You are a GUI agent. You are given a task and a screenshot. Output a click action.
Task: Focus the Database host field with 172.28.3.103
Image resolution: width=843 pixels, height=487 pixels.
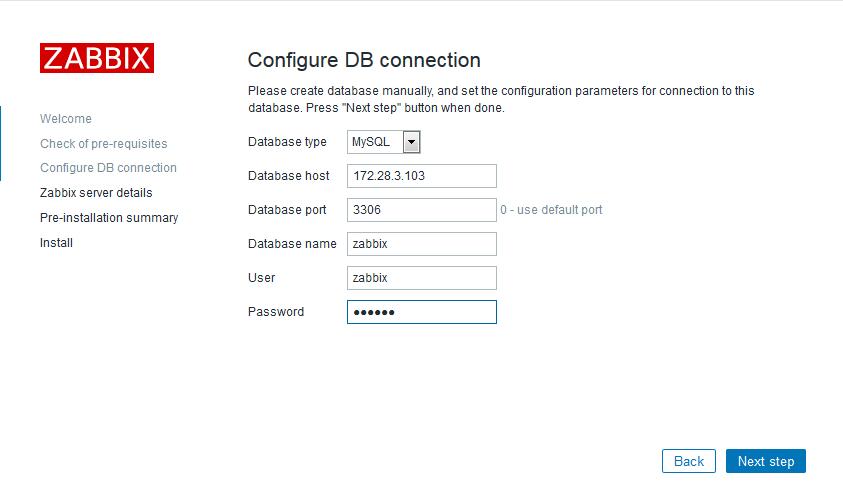coord(422,176)
